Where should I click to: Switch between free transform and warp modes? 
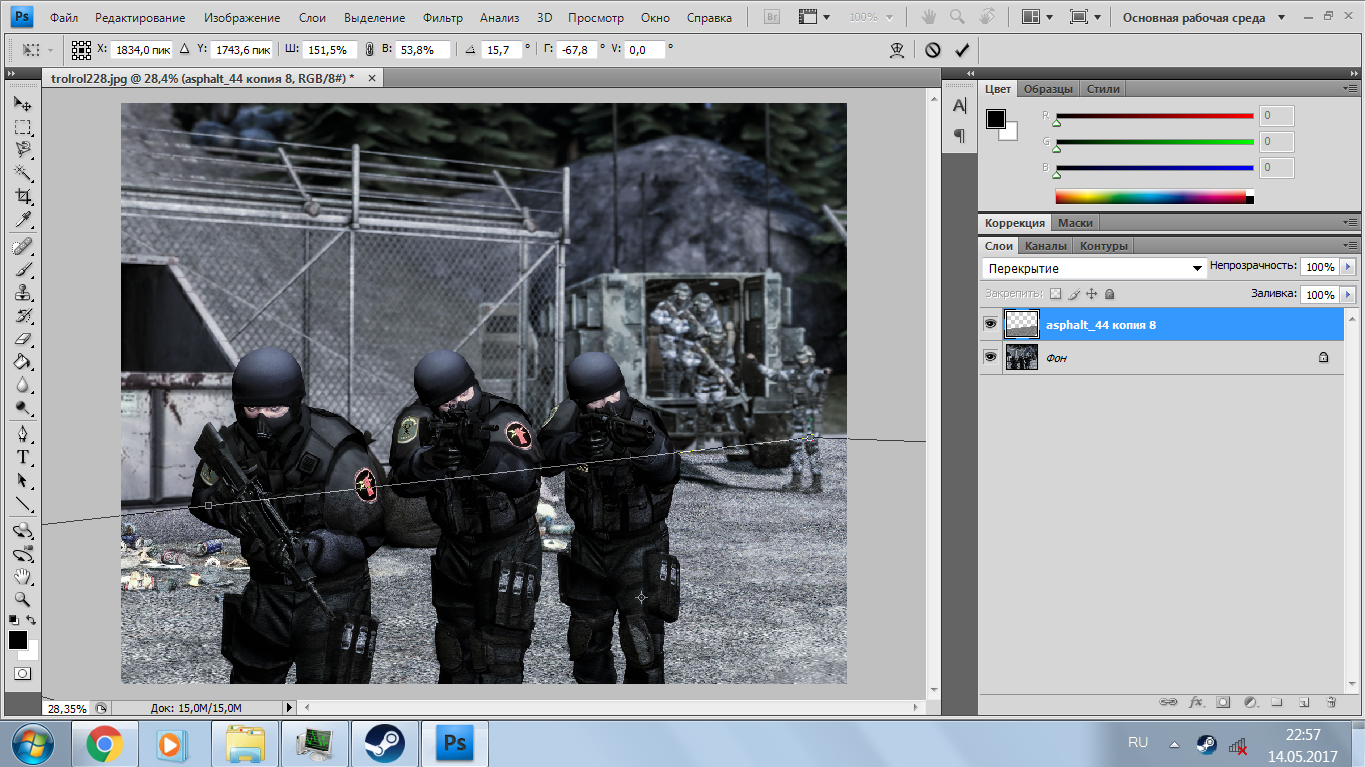pos(898,50)
